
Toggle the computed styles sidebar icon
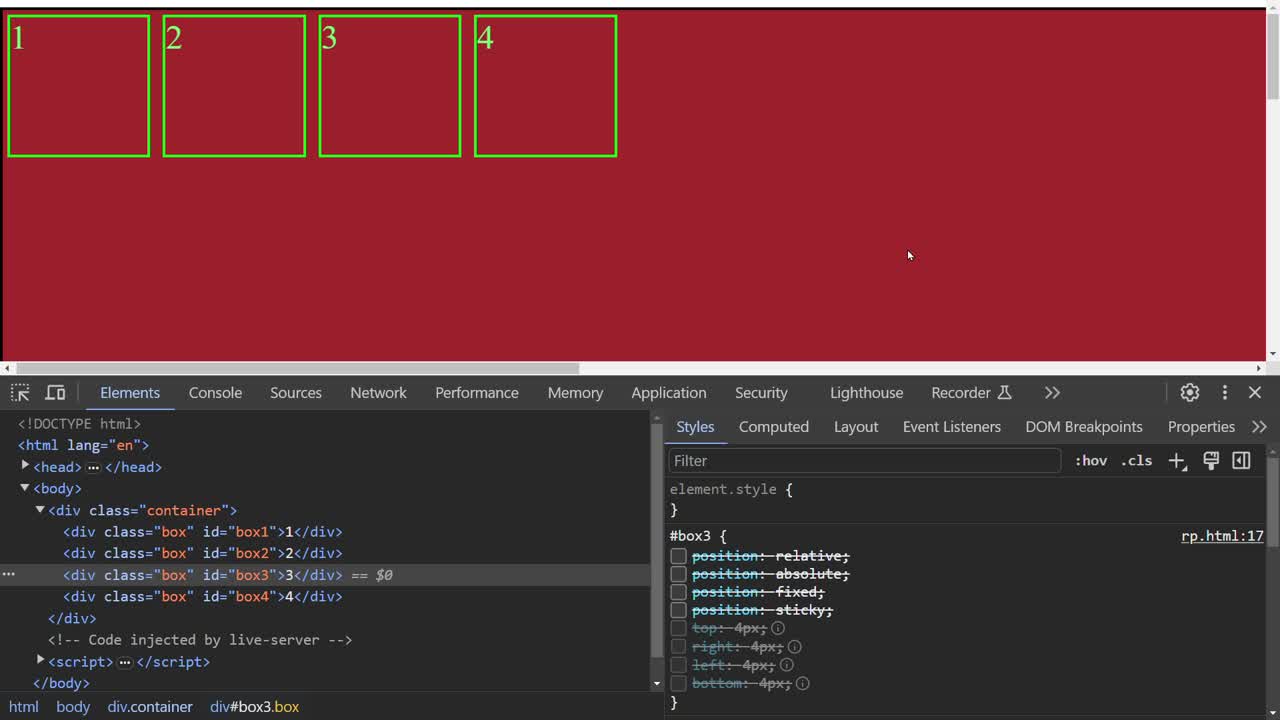1242,461
